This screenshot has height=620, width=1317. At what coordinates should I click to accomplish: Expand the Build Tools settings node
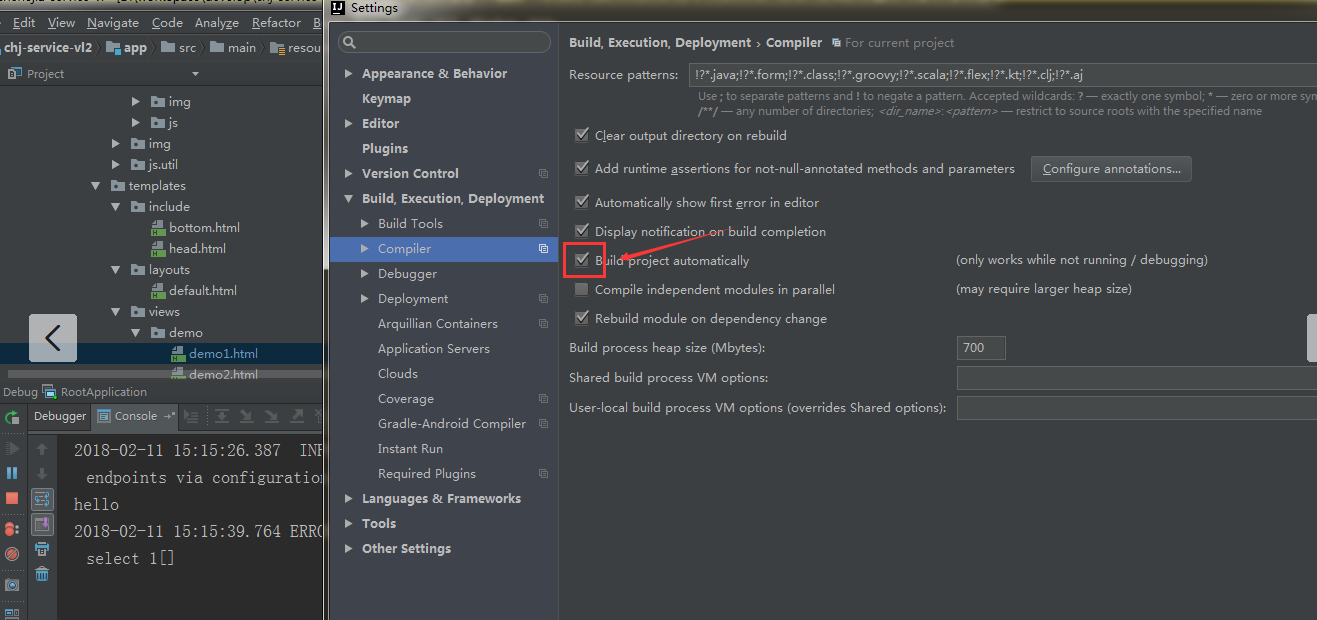[x=364, y=224]
